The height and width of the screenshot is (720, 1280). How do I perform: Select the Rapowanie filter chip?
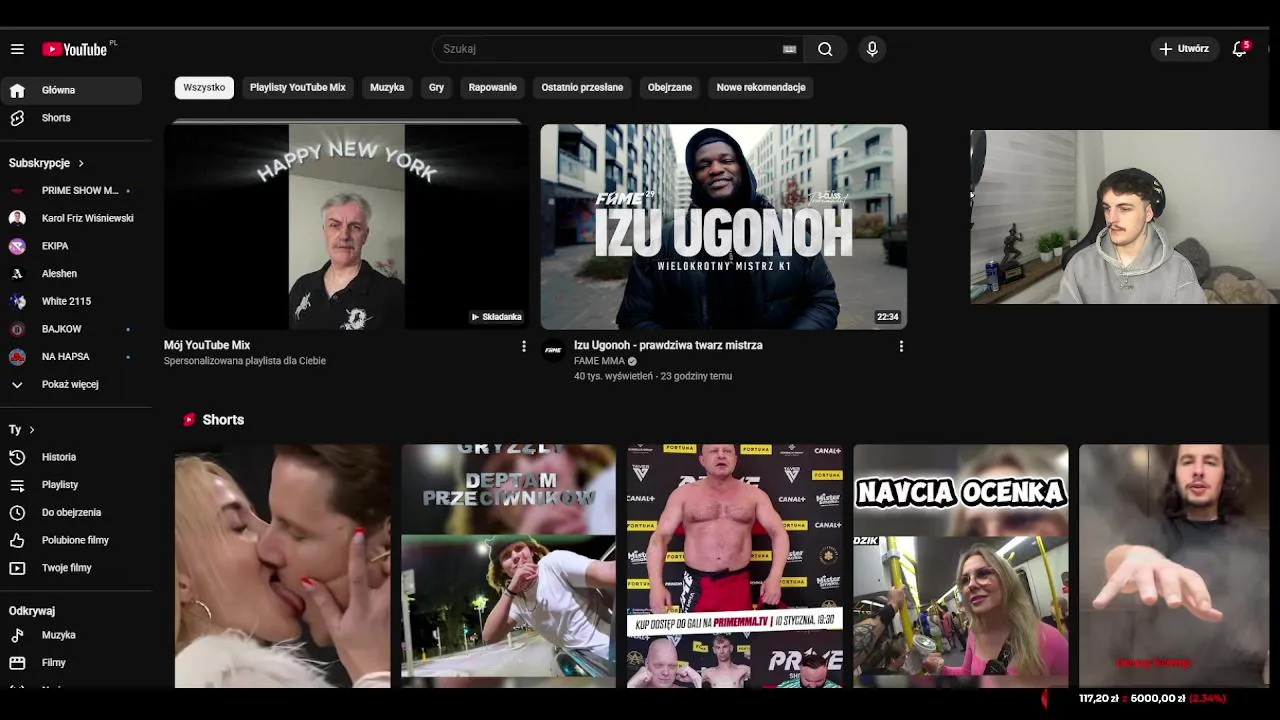coord(493,88)
